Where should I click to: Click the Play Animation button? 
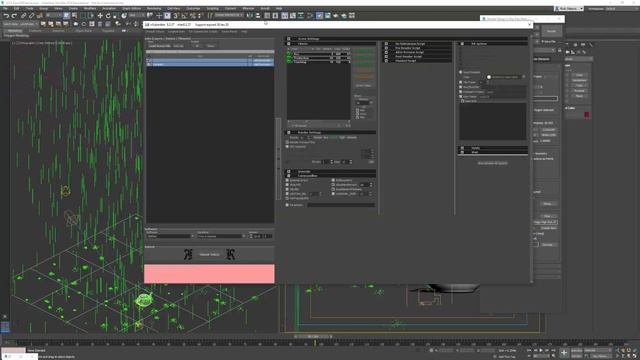[541, 350]
